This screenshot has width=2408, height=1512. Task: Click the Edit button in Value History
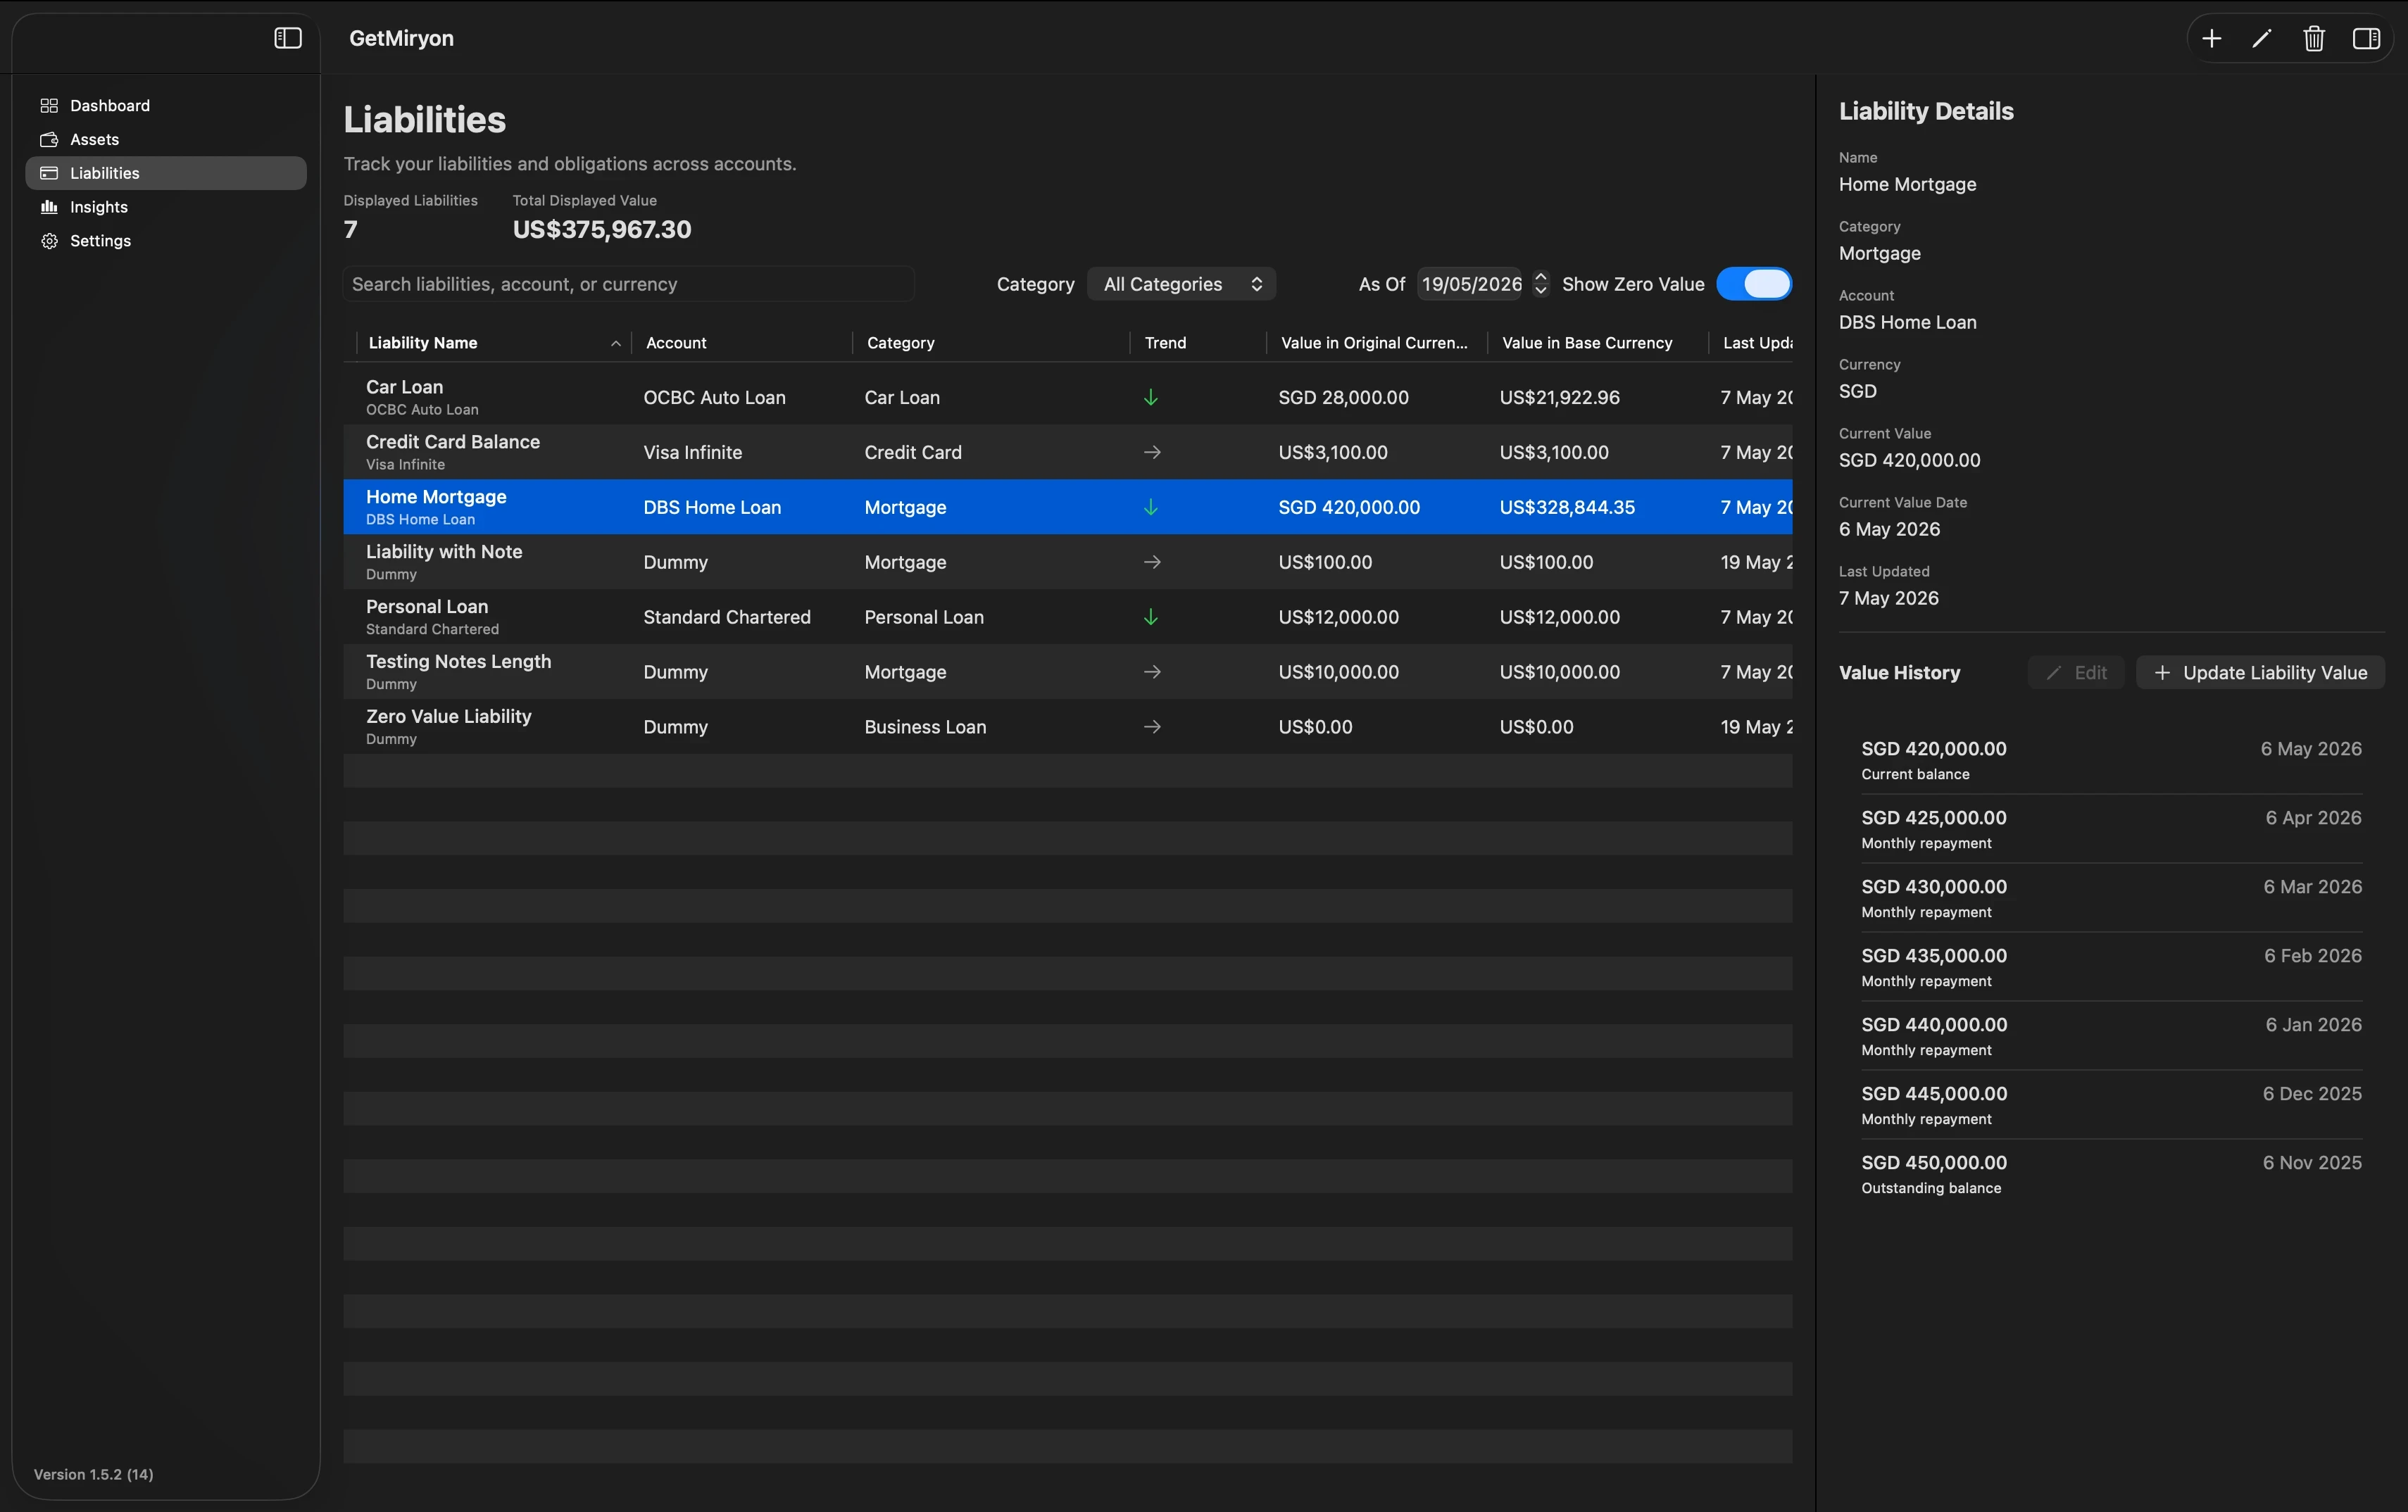pos(2076,673)
